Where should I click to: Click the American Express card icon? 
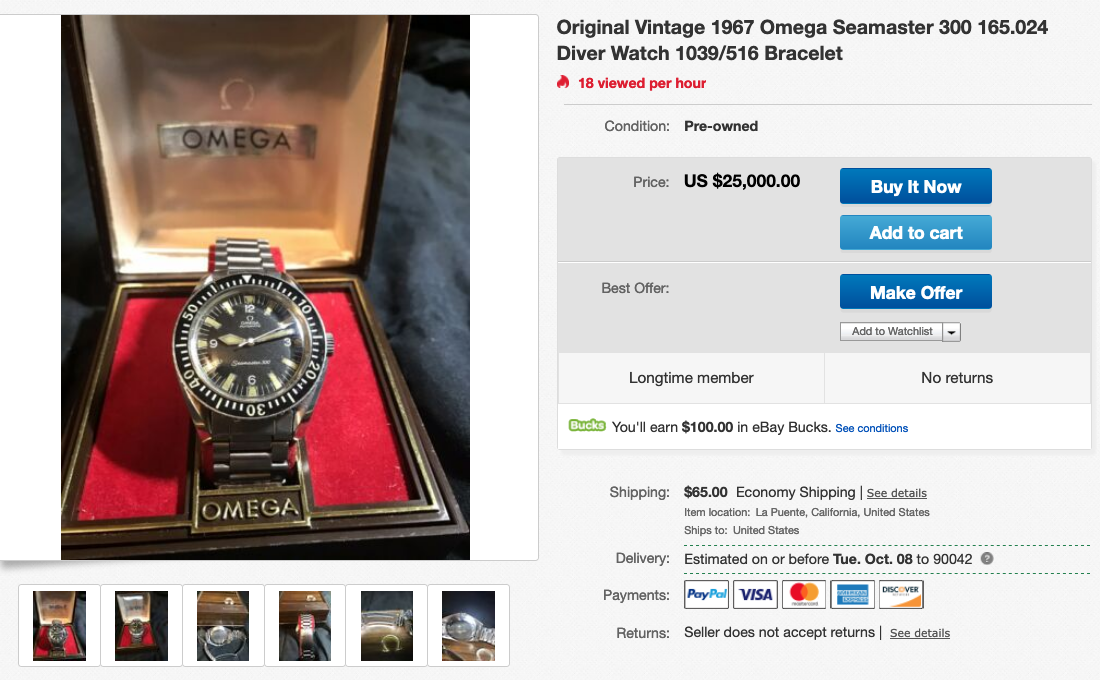852,595
